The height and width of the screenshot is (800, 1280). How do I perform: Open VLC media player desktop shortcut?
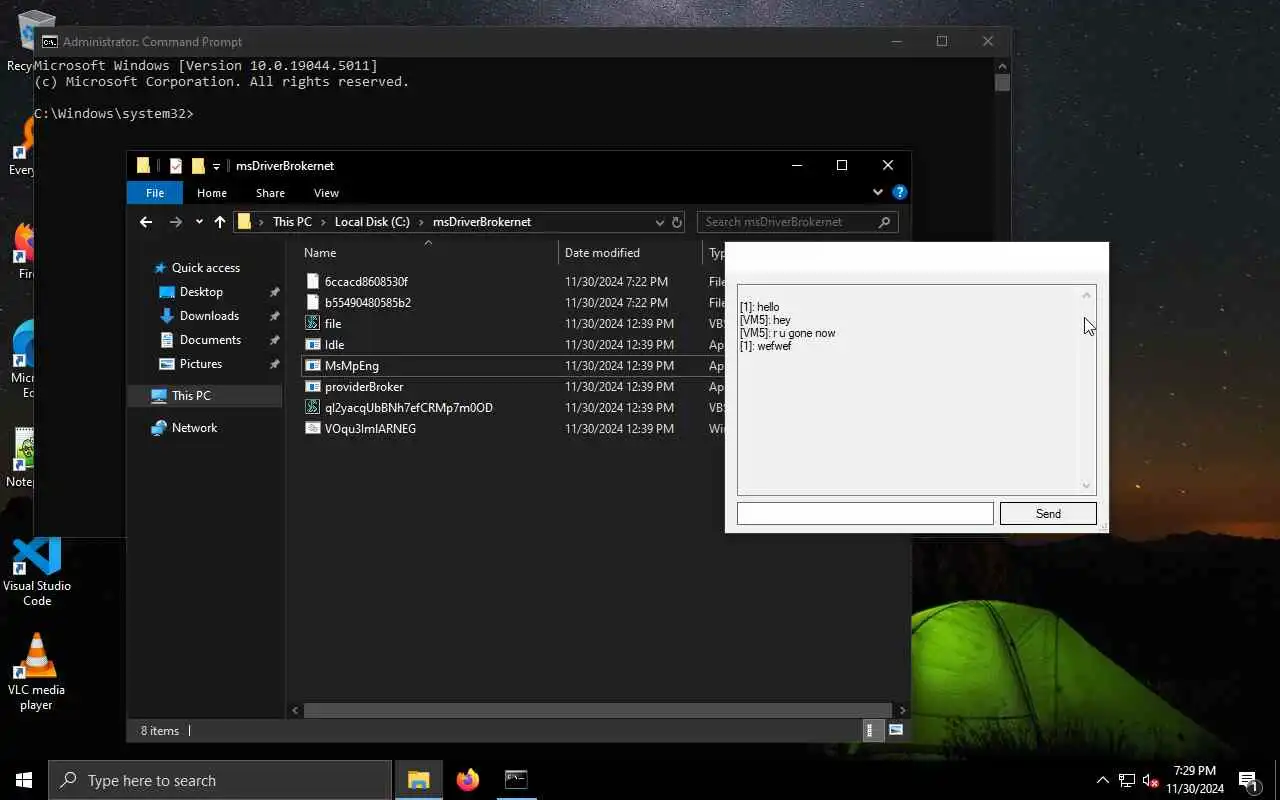(37, 672)
